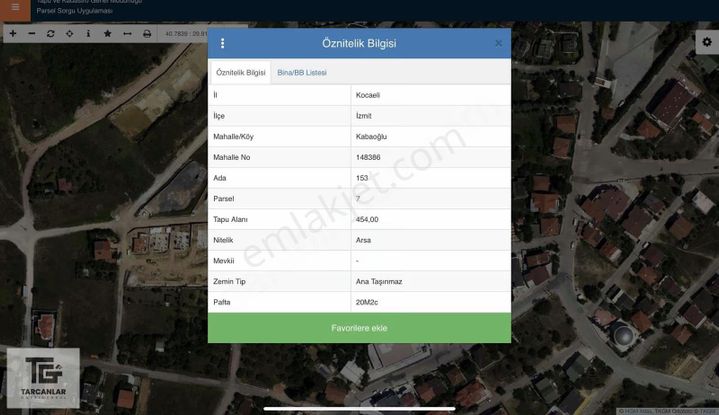719x415 pixels.
Task: Open the three-dot options menu in the dialog
Action: [x=222, y=43]
